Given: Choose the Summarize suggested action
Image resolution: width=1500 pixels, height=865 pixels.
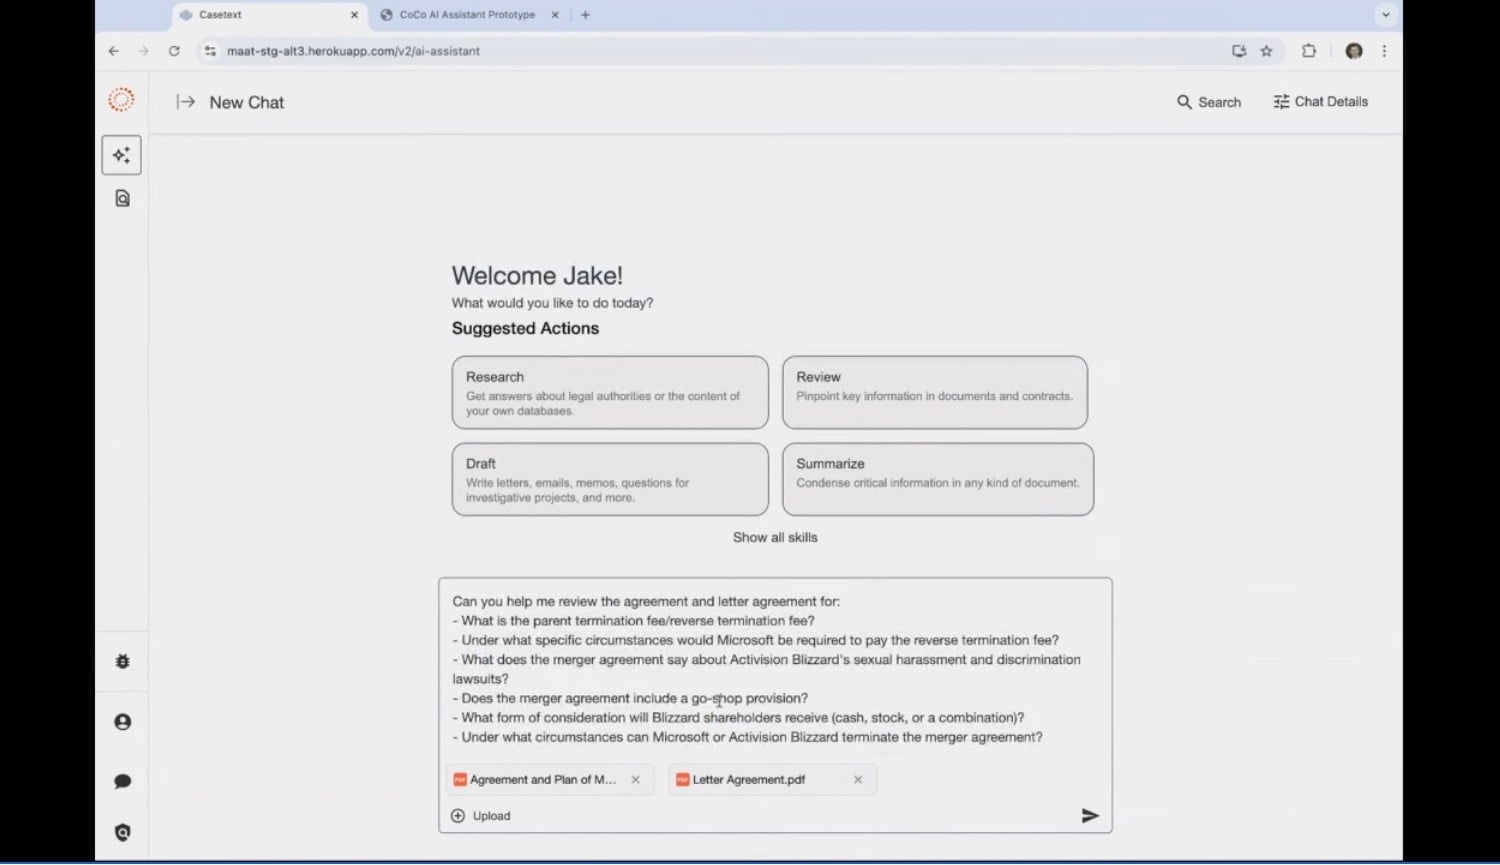Looking at the screenshot, I should coord(937,479).
